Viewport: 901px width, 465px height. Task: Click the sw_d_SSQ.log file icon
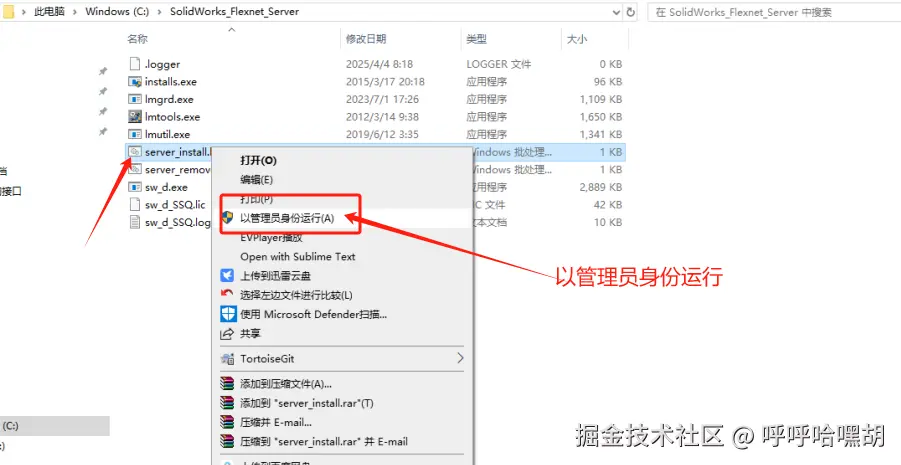click(x=134, y=222)
